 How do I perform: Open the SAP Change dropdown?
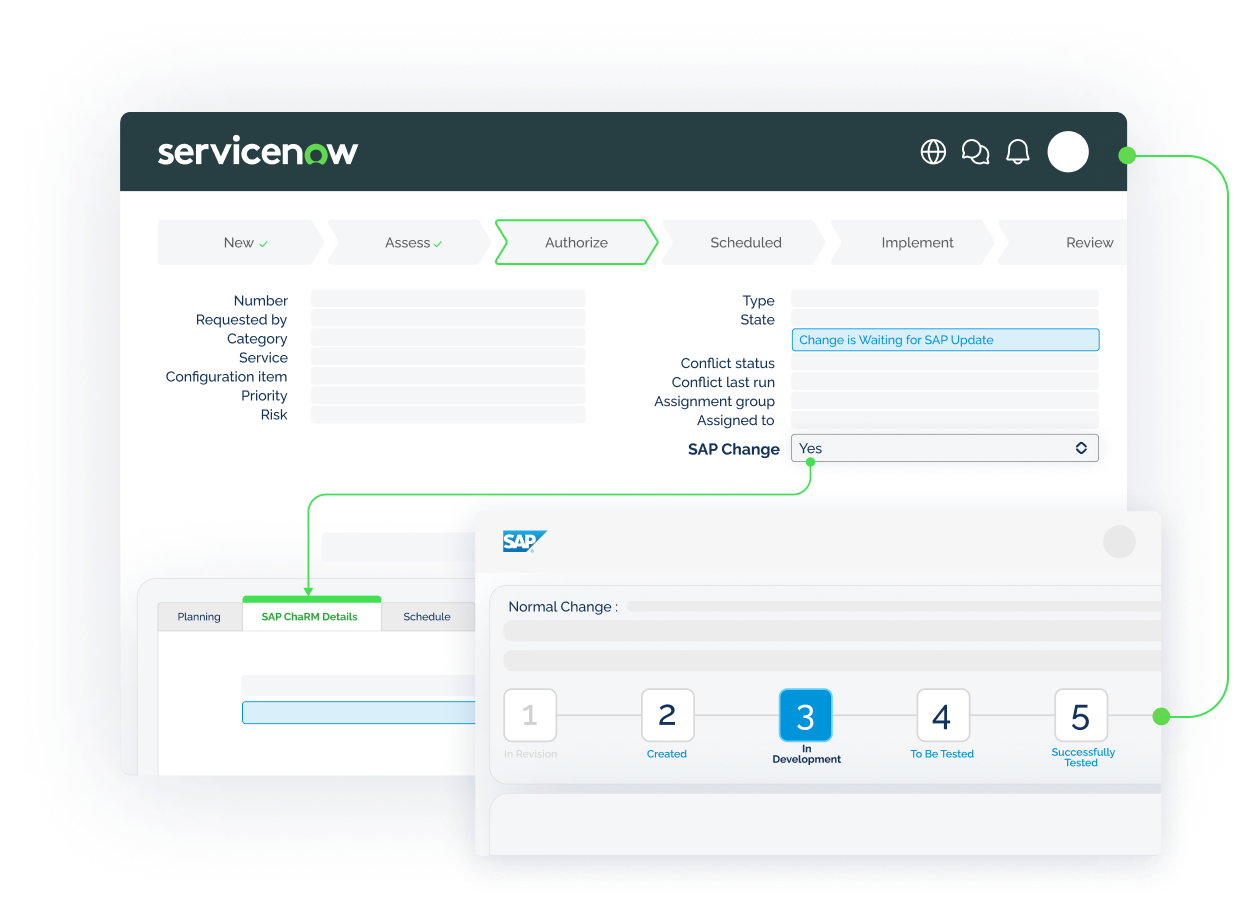pos(944,448)
